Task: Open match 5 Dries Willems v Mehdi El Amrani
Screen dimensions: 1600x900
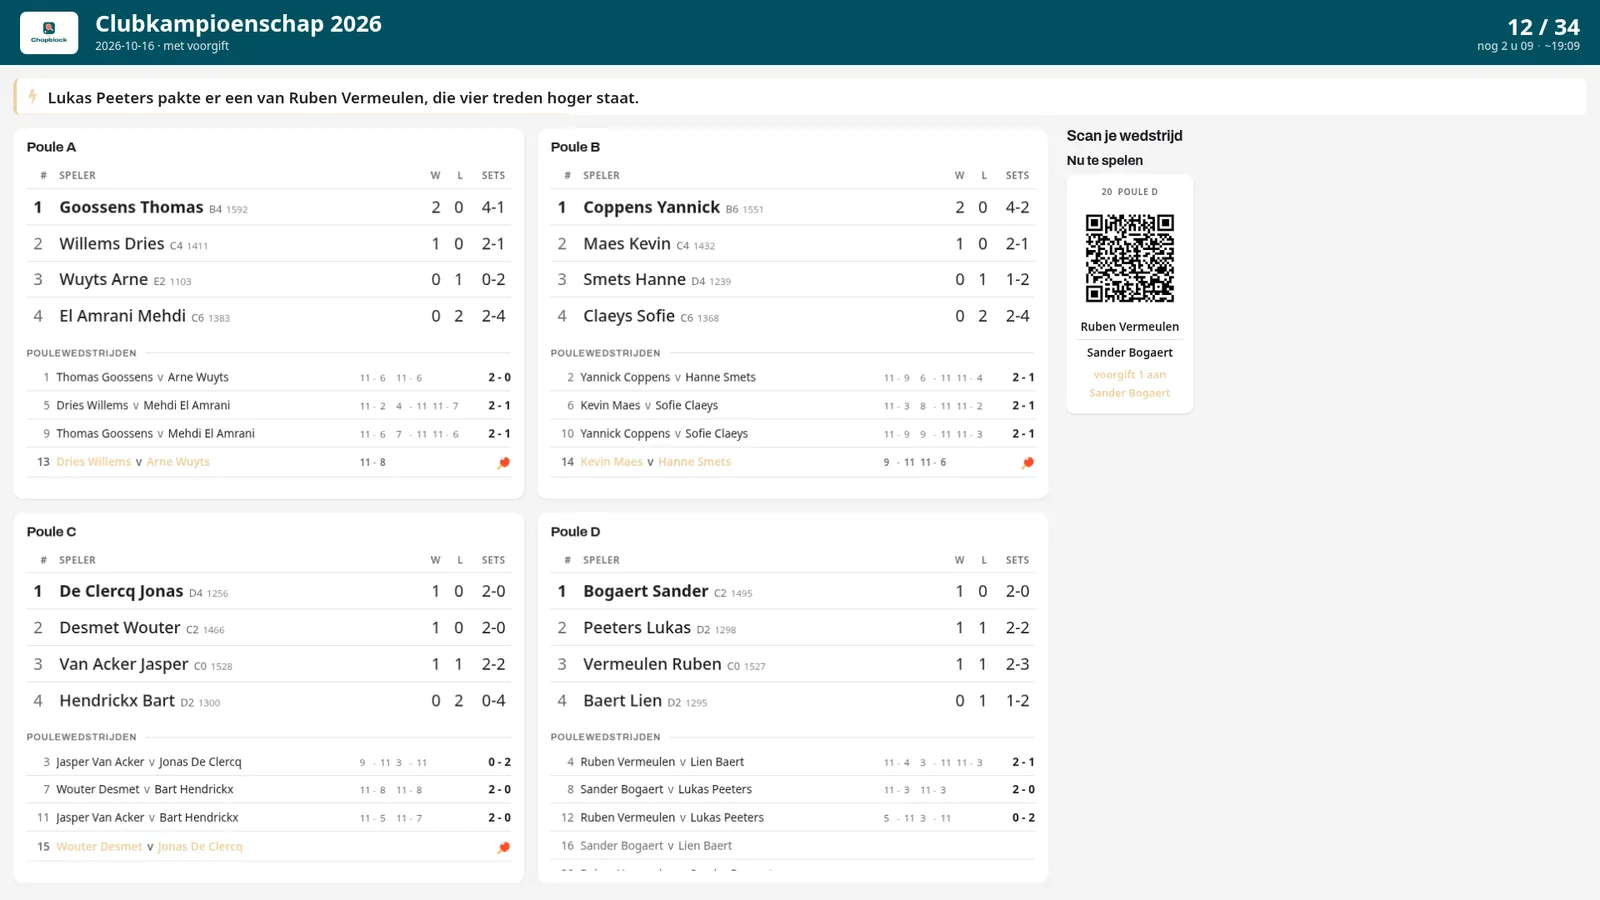Action: click(269, 405)
